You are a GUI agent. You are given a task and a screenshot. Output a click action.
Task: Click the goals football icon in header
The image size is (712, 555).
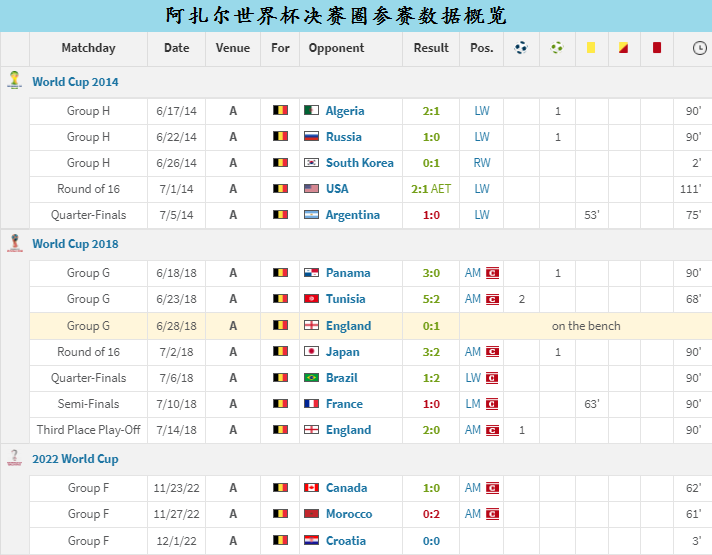(x=521, y=47)
